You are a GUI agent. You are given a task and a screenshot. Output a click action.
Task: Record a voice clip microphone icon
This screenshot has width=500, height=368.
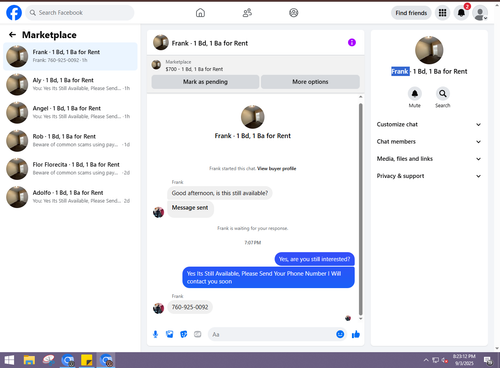pos(155,334)
